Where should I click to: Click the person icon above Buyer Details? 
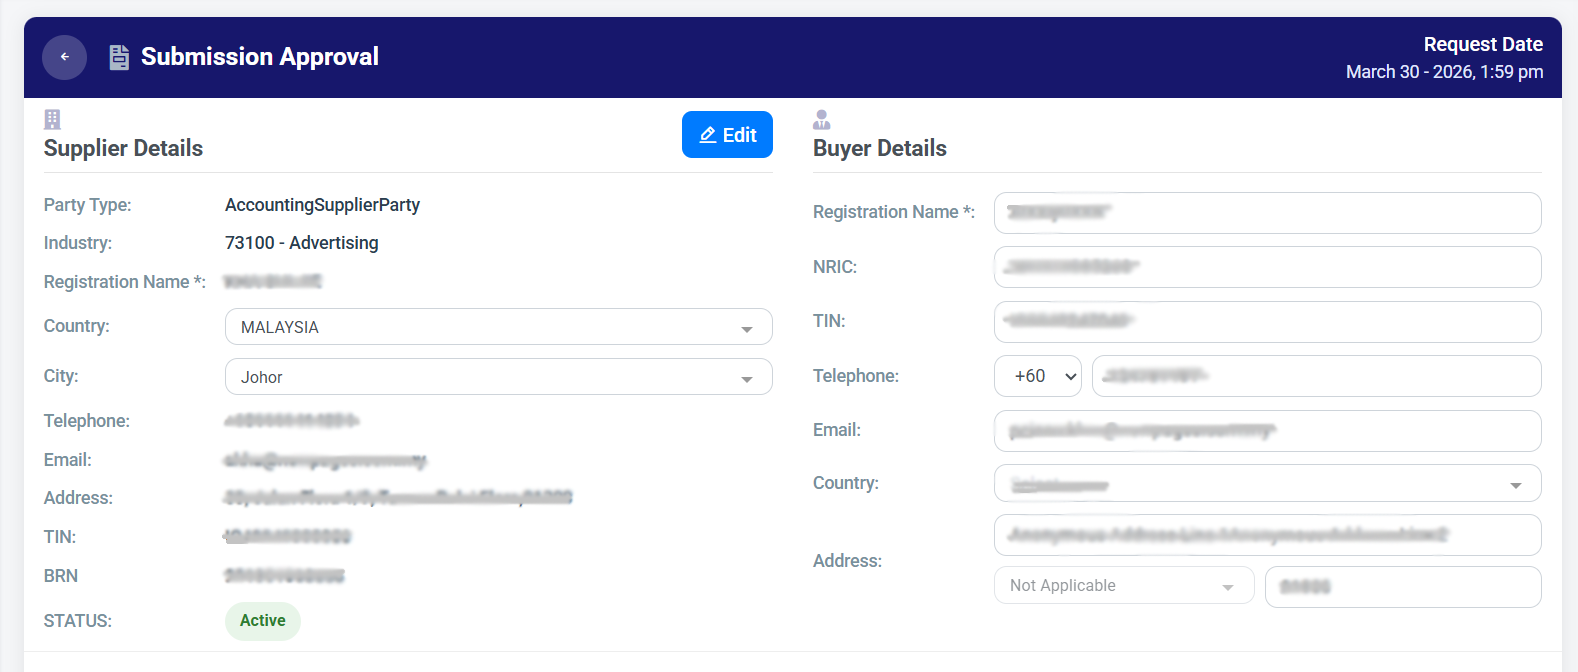tap(821, 118)
